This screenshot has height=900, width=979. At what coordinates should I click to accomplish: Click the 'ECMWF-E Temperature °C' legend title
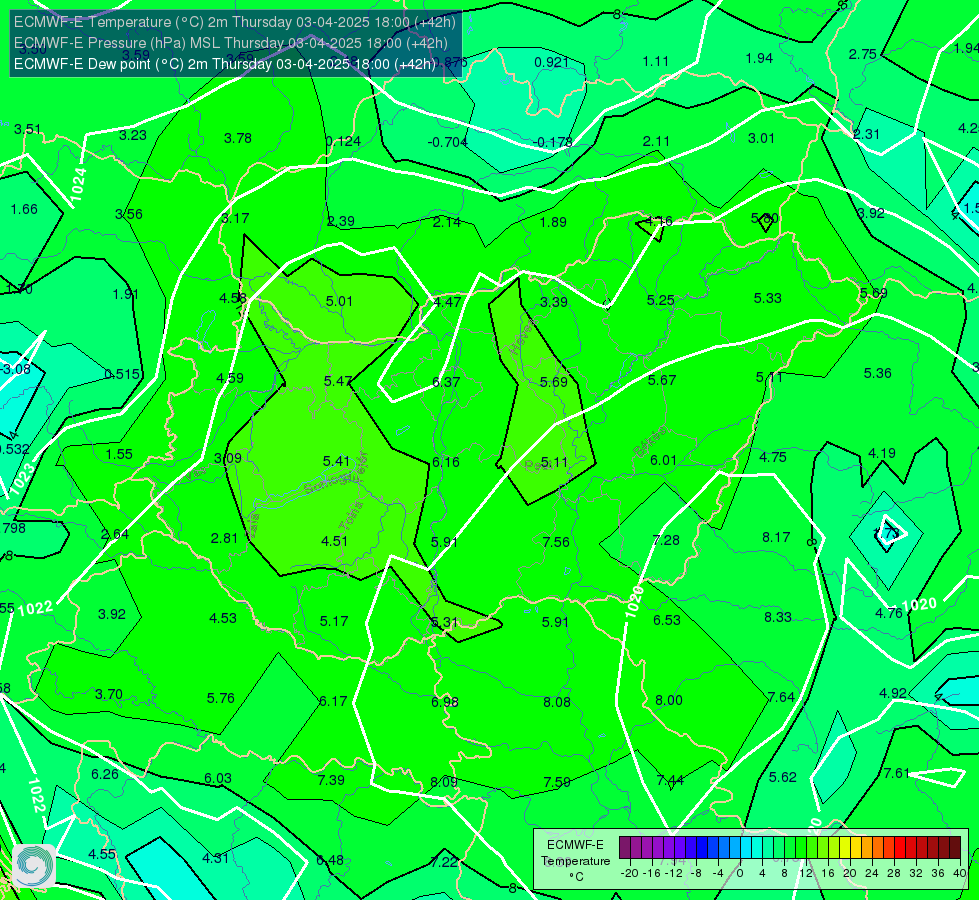click(575, 861)
